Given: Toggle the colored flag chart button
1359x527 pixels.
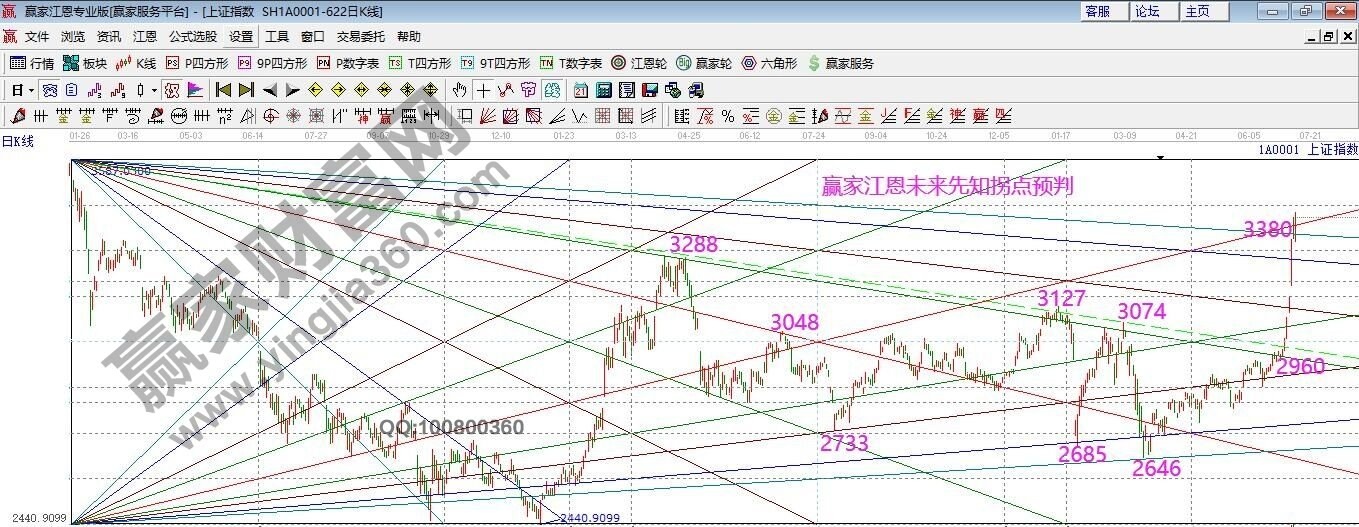Looking at the screenshot, I should point(194,90).
